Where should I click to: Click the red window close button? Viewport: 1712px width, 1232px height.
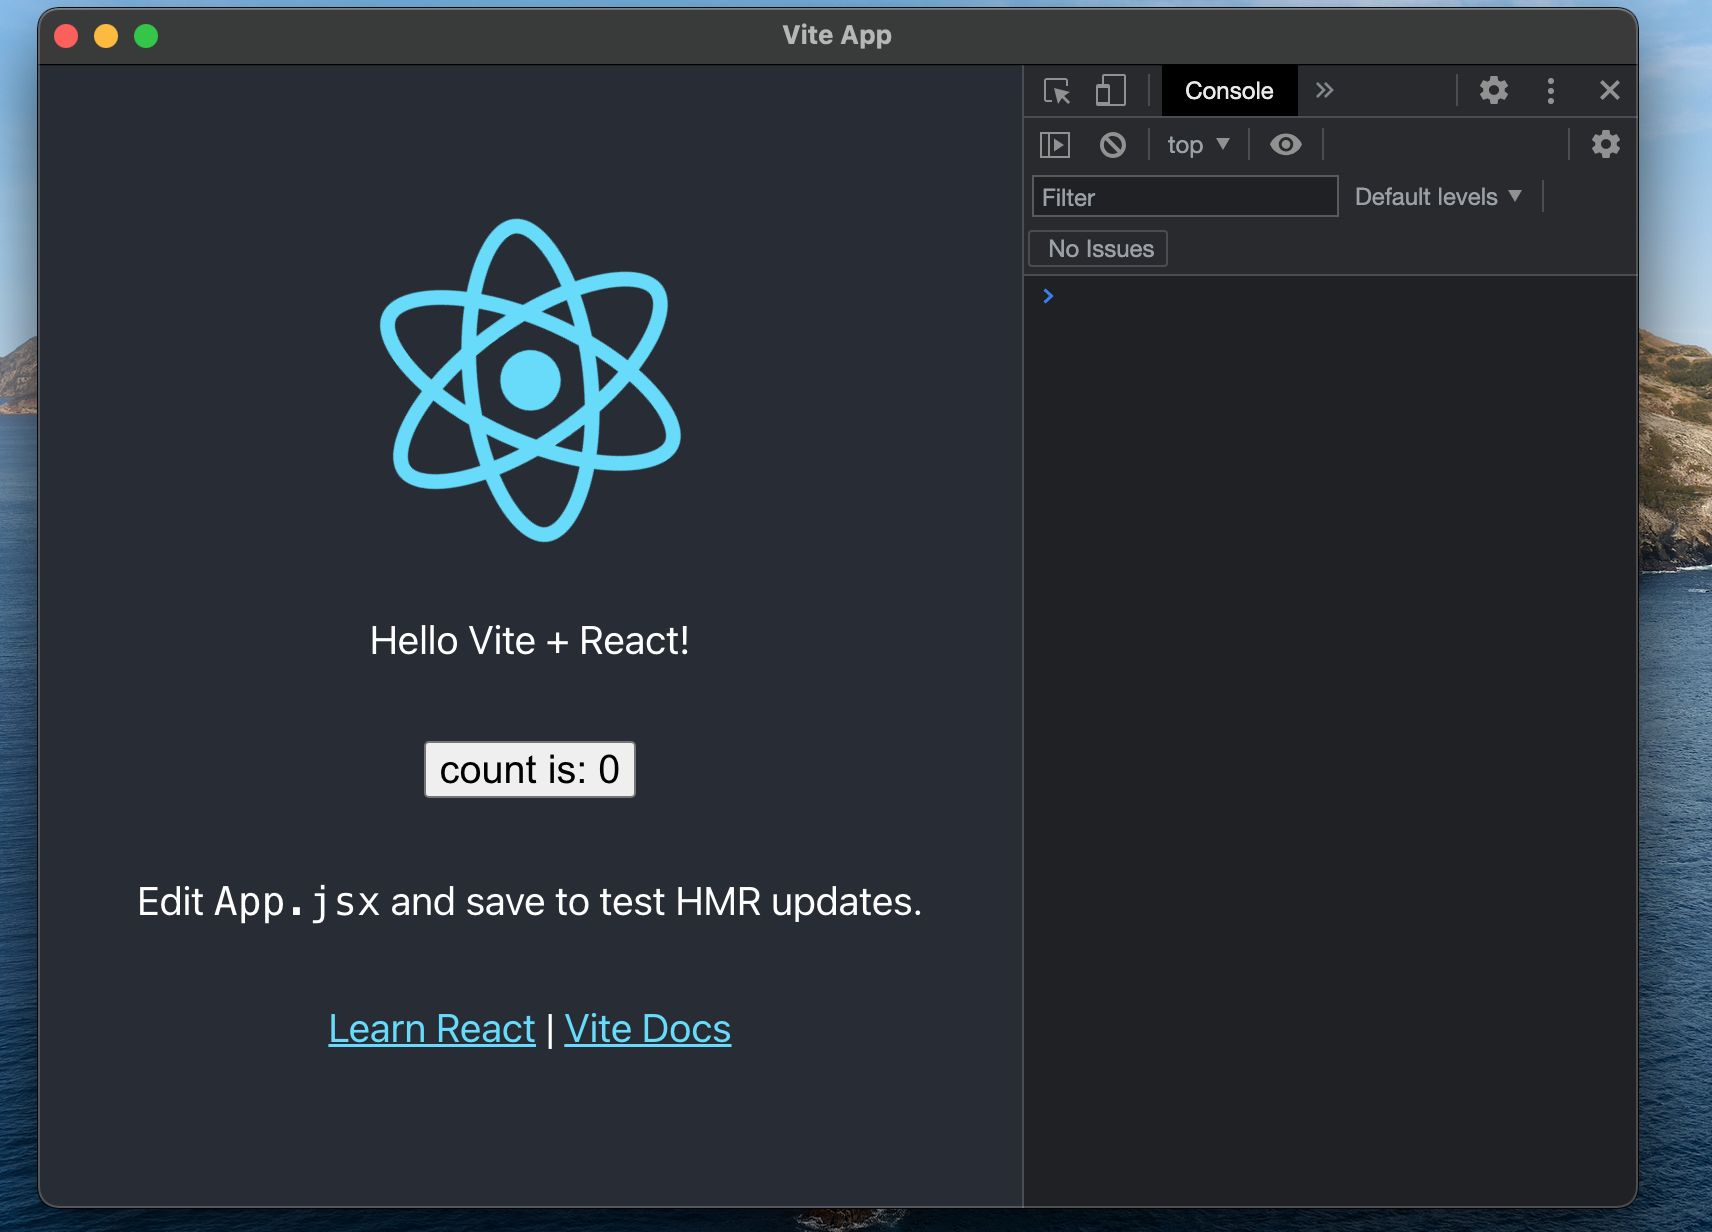(x=66, y=36)
